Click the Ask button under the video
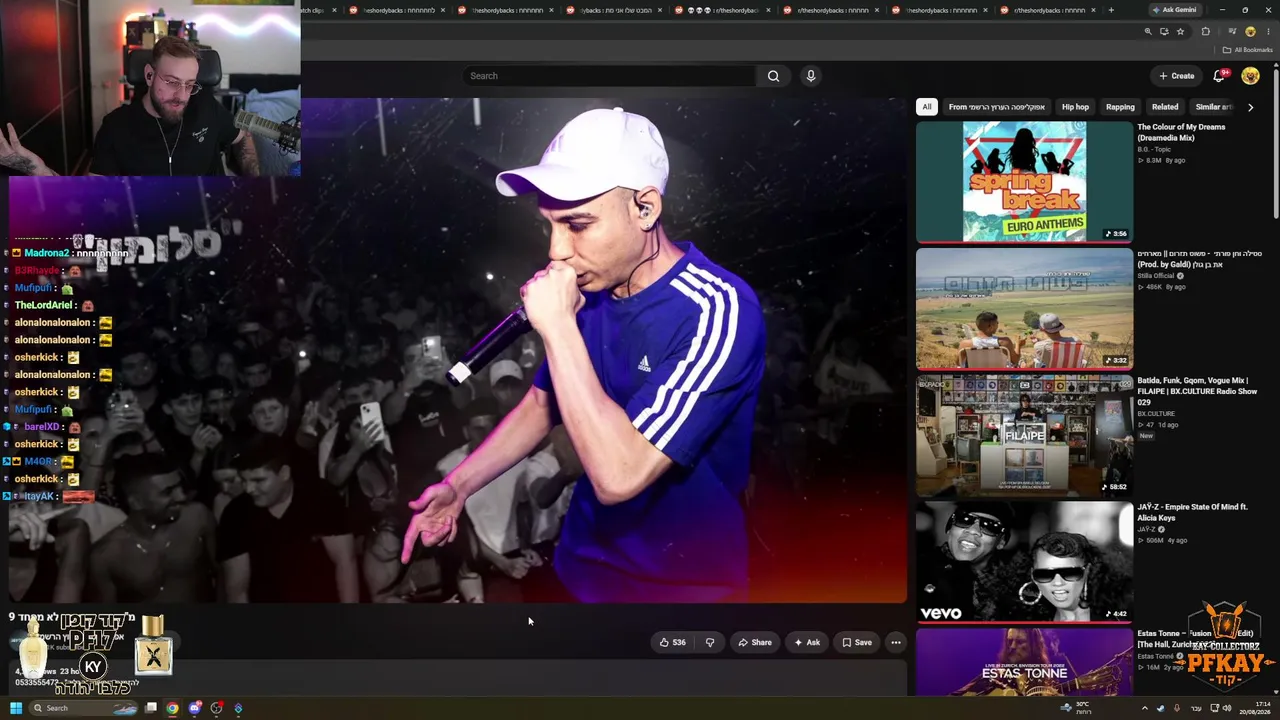The image size is (1280, 720). (x=807, y=643)
